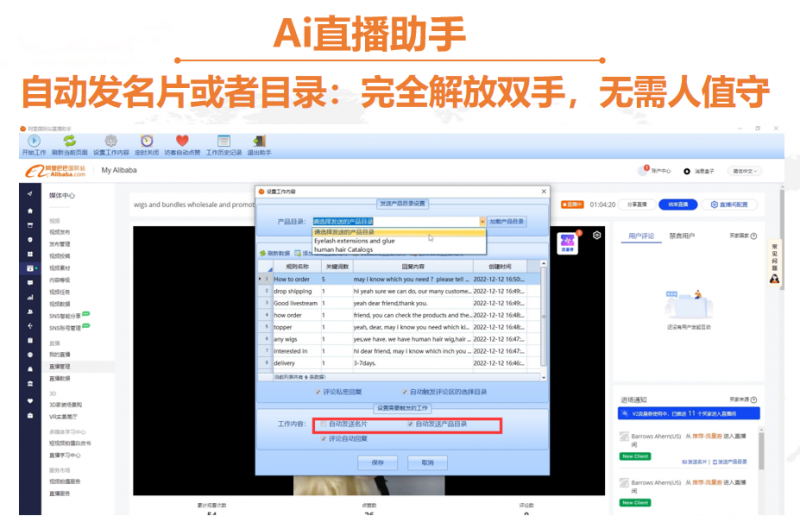
Task: Click the 退出助手 exit door icon
Action: (x=259, y=141)
